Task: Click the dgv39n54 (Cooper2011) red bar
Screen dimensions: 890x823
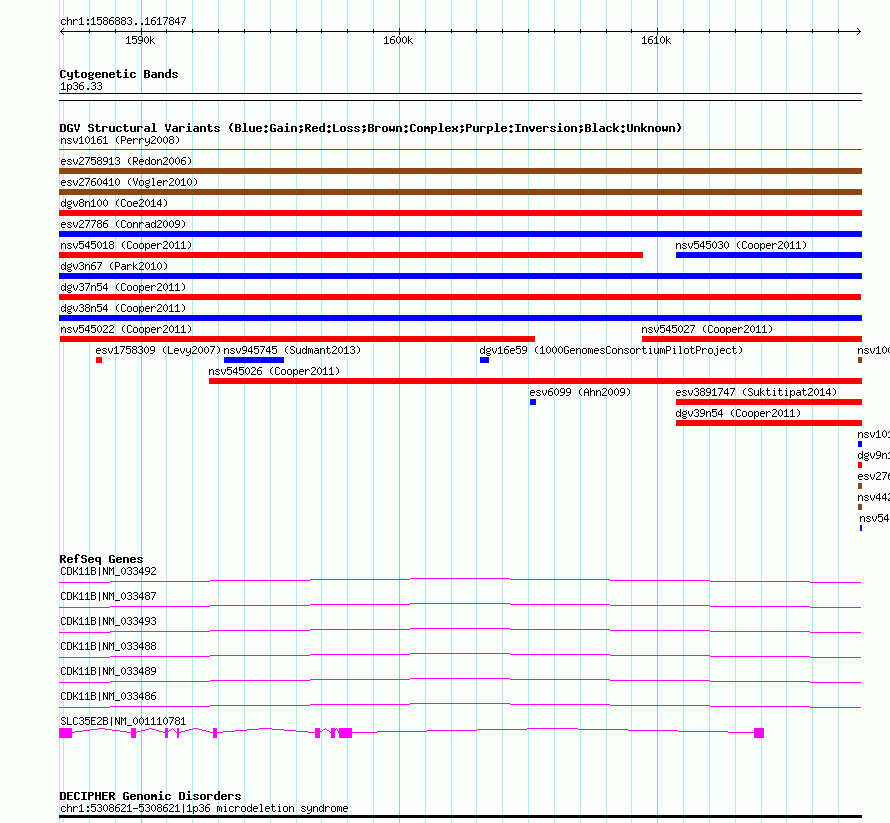Action: tap(769, 423)
